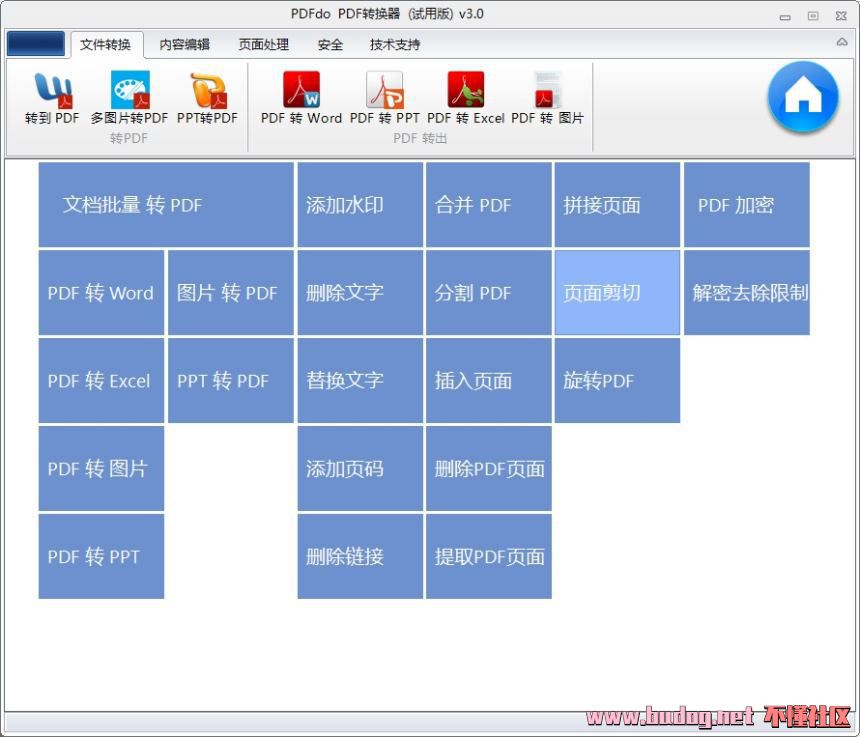This screenshot has width=860, height=737.
Task: Select the 多图片转PDF palette icon
Action: (x=129, y=98)
